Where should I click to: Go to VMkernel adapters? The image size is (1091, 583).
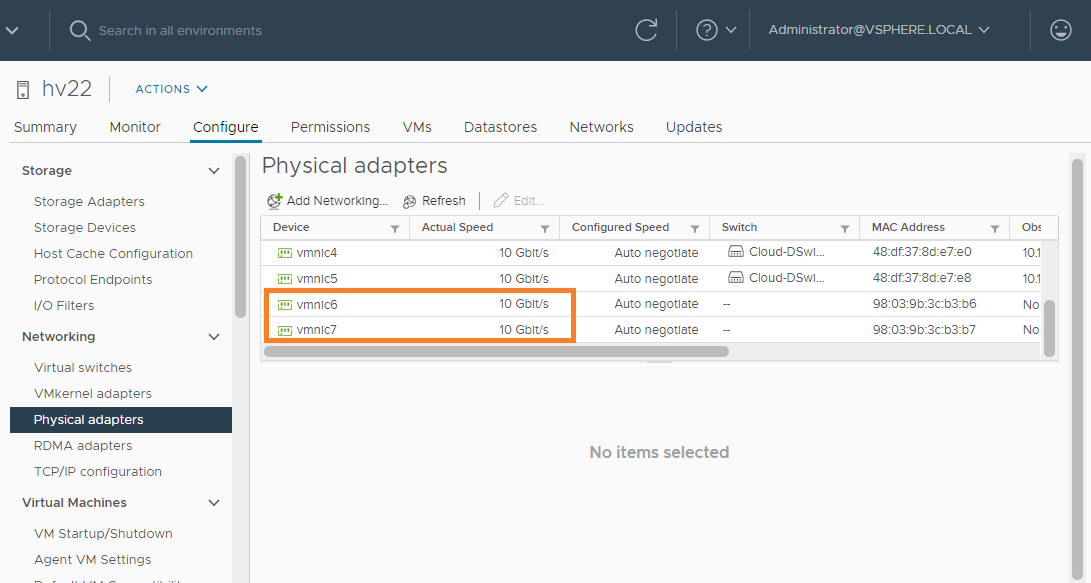point(93,394)
